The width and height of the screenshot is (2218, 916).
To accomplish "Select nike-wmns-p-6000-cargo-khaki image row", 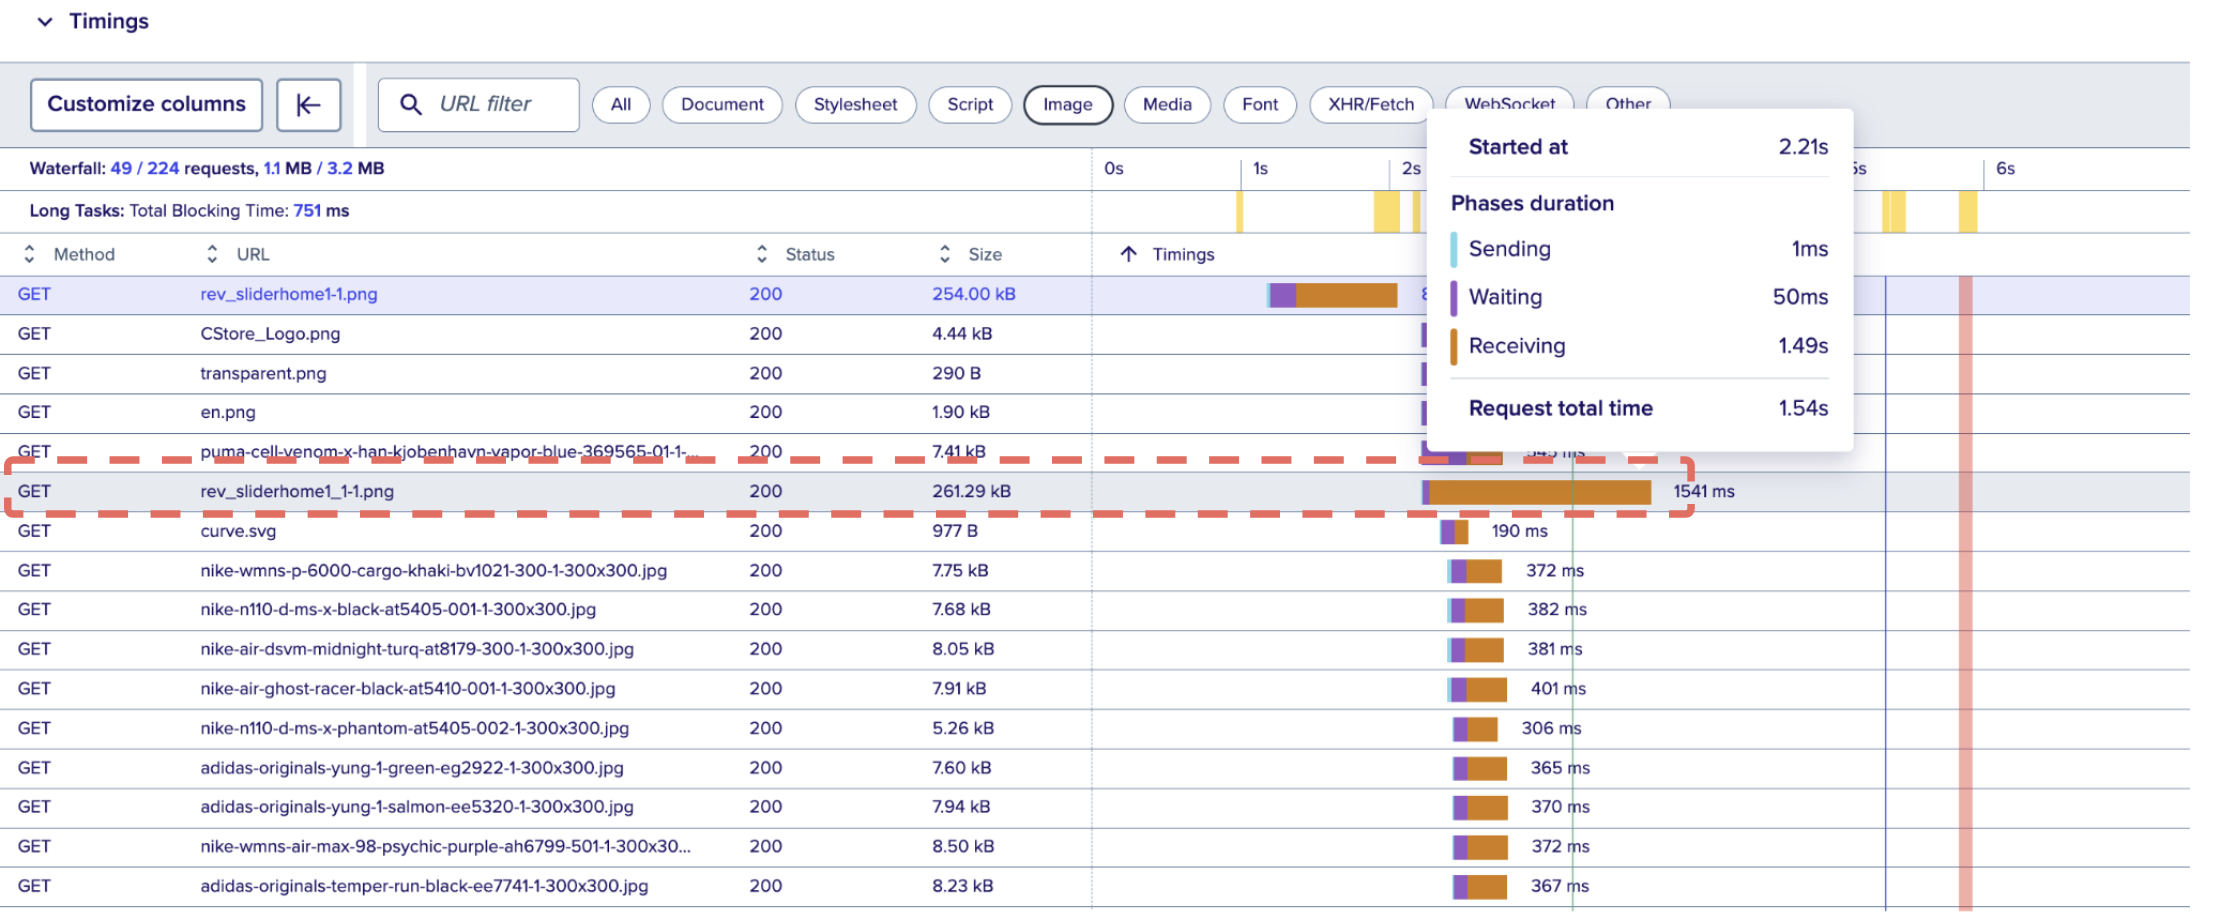I will tap(1095, 571).
